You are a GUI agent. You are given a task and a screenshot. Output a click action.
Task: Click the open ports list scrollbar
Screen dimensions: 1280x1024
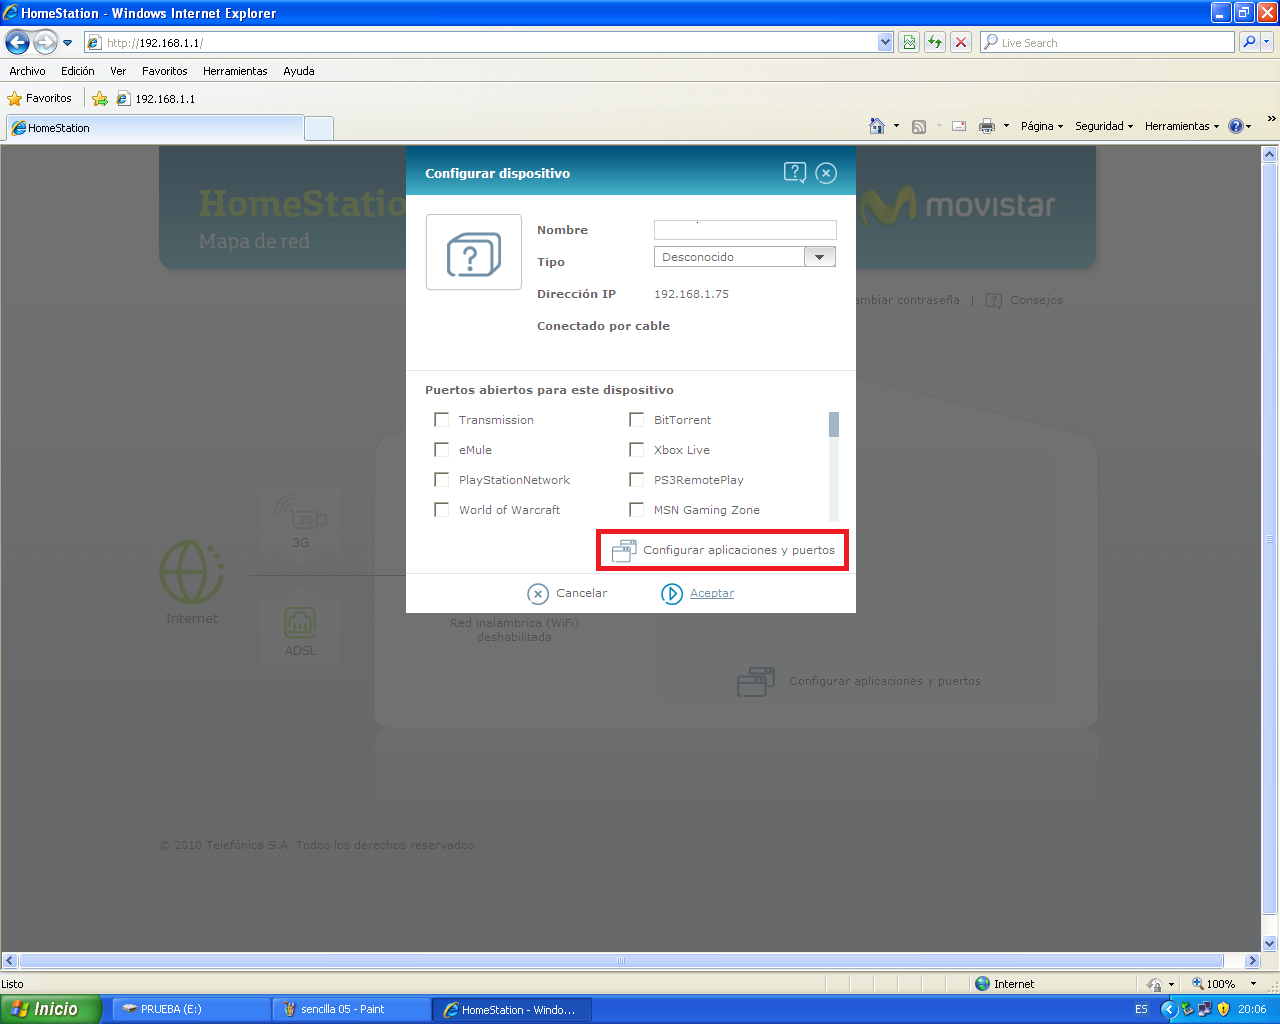(834, 466)
